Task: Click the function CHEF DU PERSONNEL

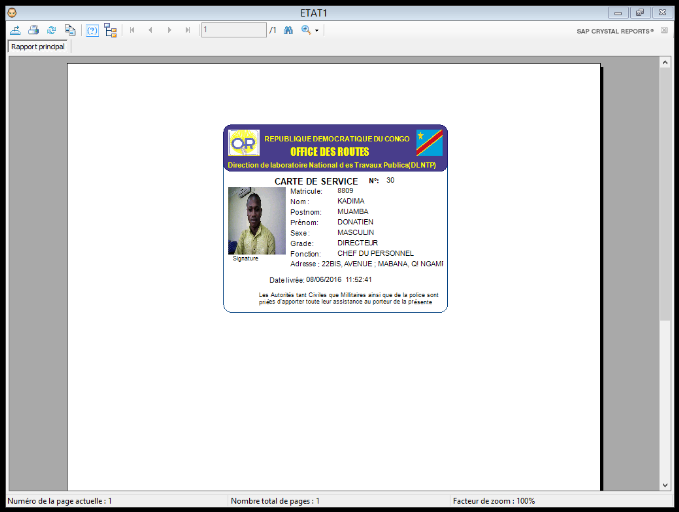Action: pyautogui.click(x=375, y=253)
